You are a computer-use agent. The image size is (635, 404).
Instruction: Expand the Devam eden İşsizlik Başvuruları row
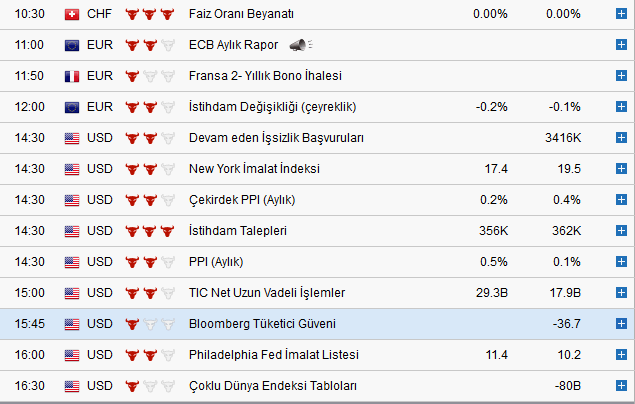(622, 138)
